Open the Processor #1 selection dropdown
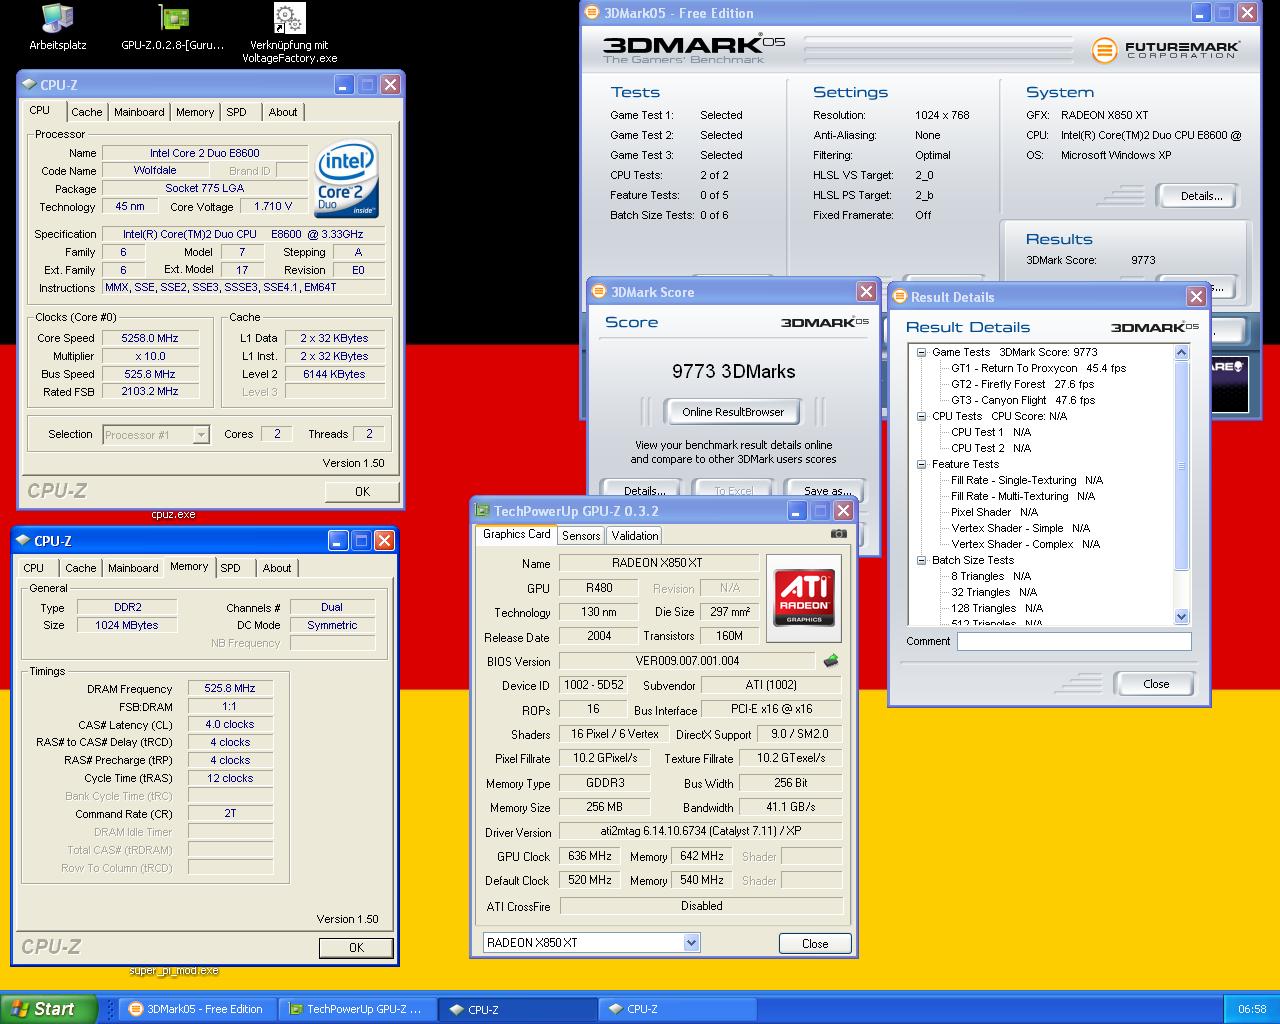 coord(201,435)
